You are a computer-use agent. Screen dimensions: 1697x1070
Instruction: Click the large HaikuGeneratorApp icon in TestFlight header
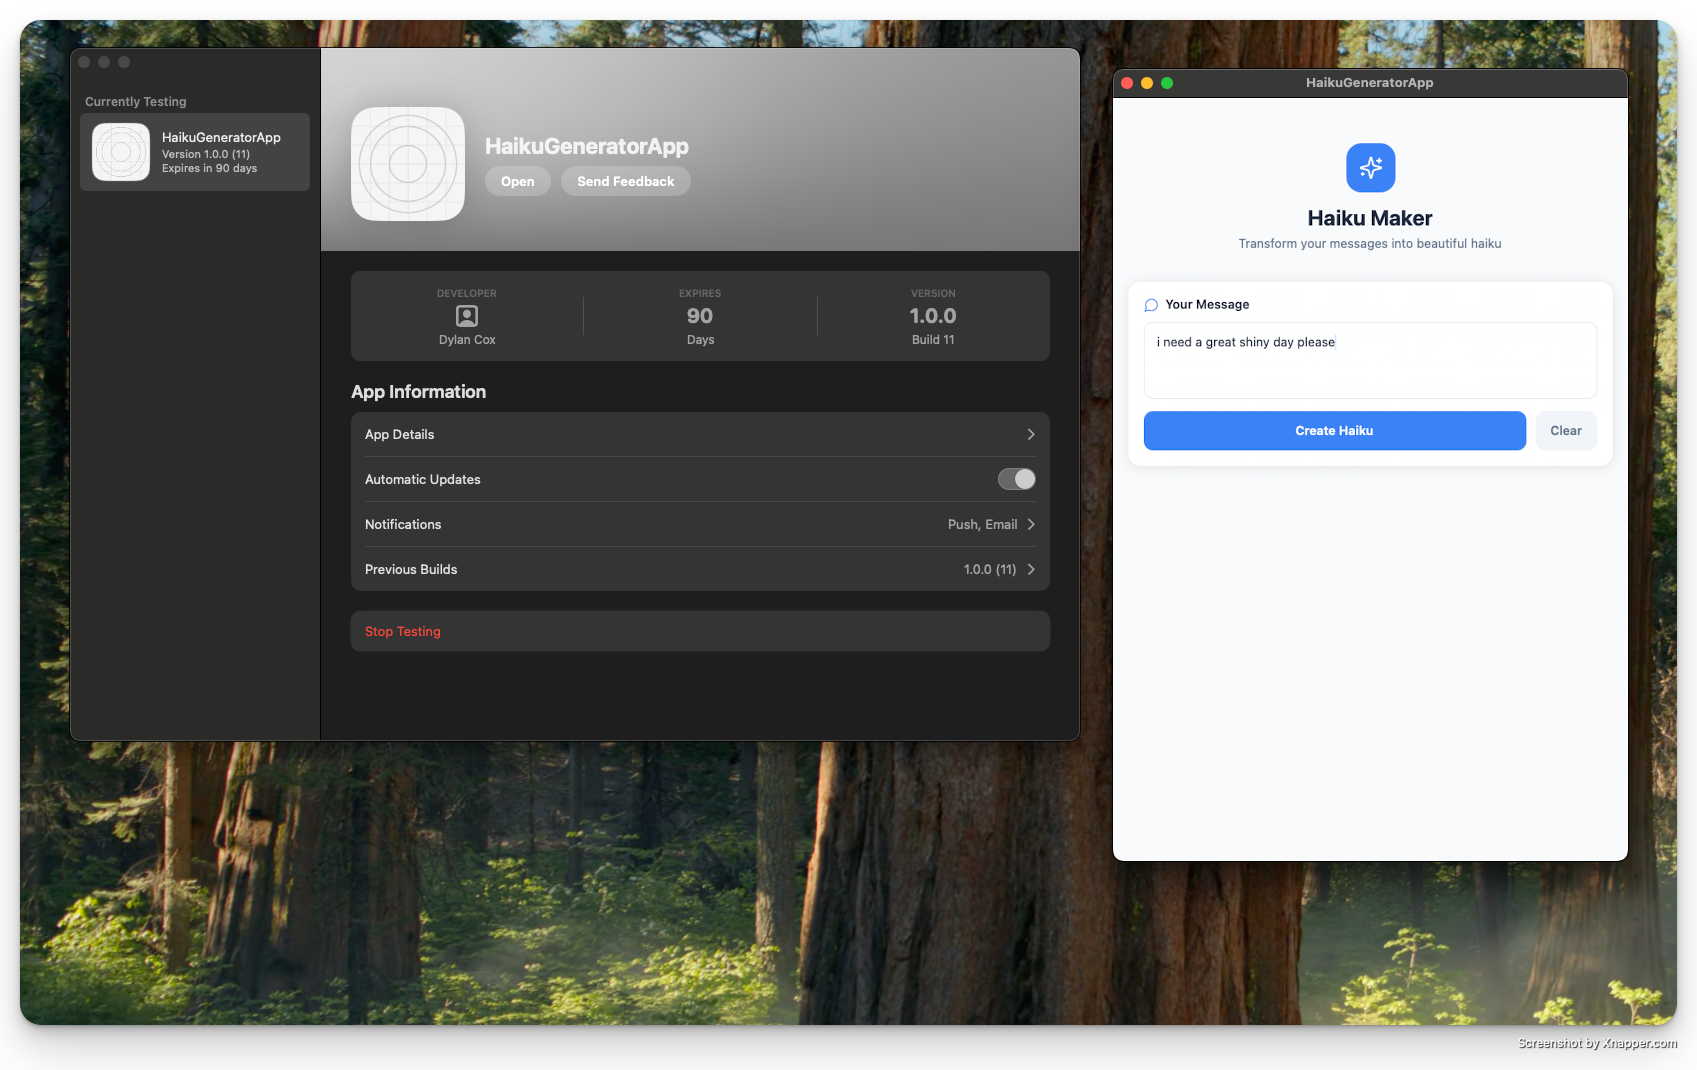(x=408, y=164)
